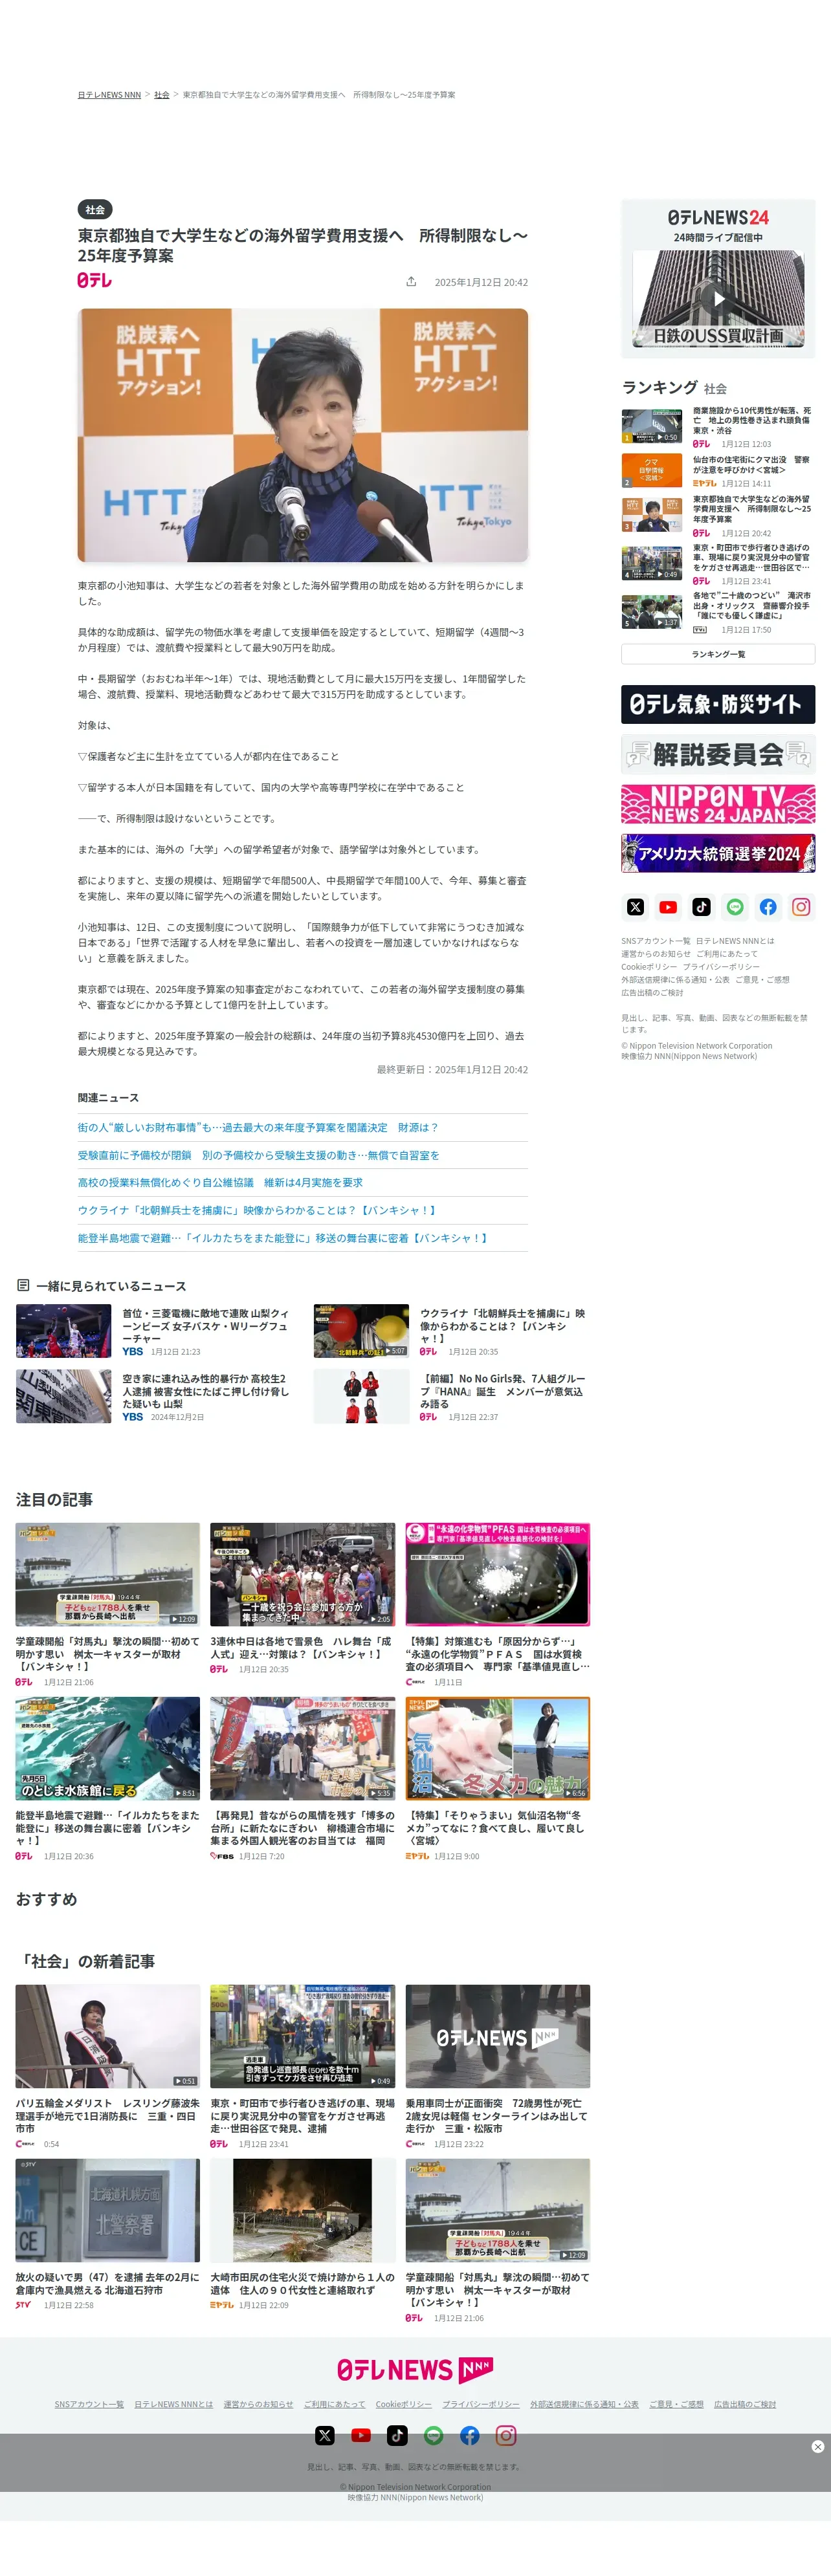831x2576 pixels.
Task: Open the 日テレ気象・防災サイト banner
Action: pyautogui.click(x=718, y=704)
